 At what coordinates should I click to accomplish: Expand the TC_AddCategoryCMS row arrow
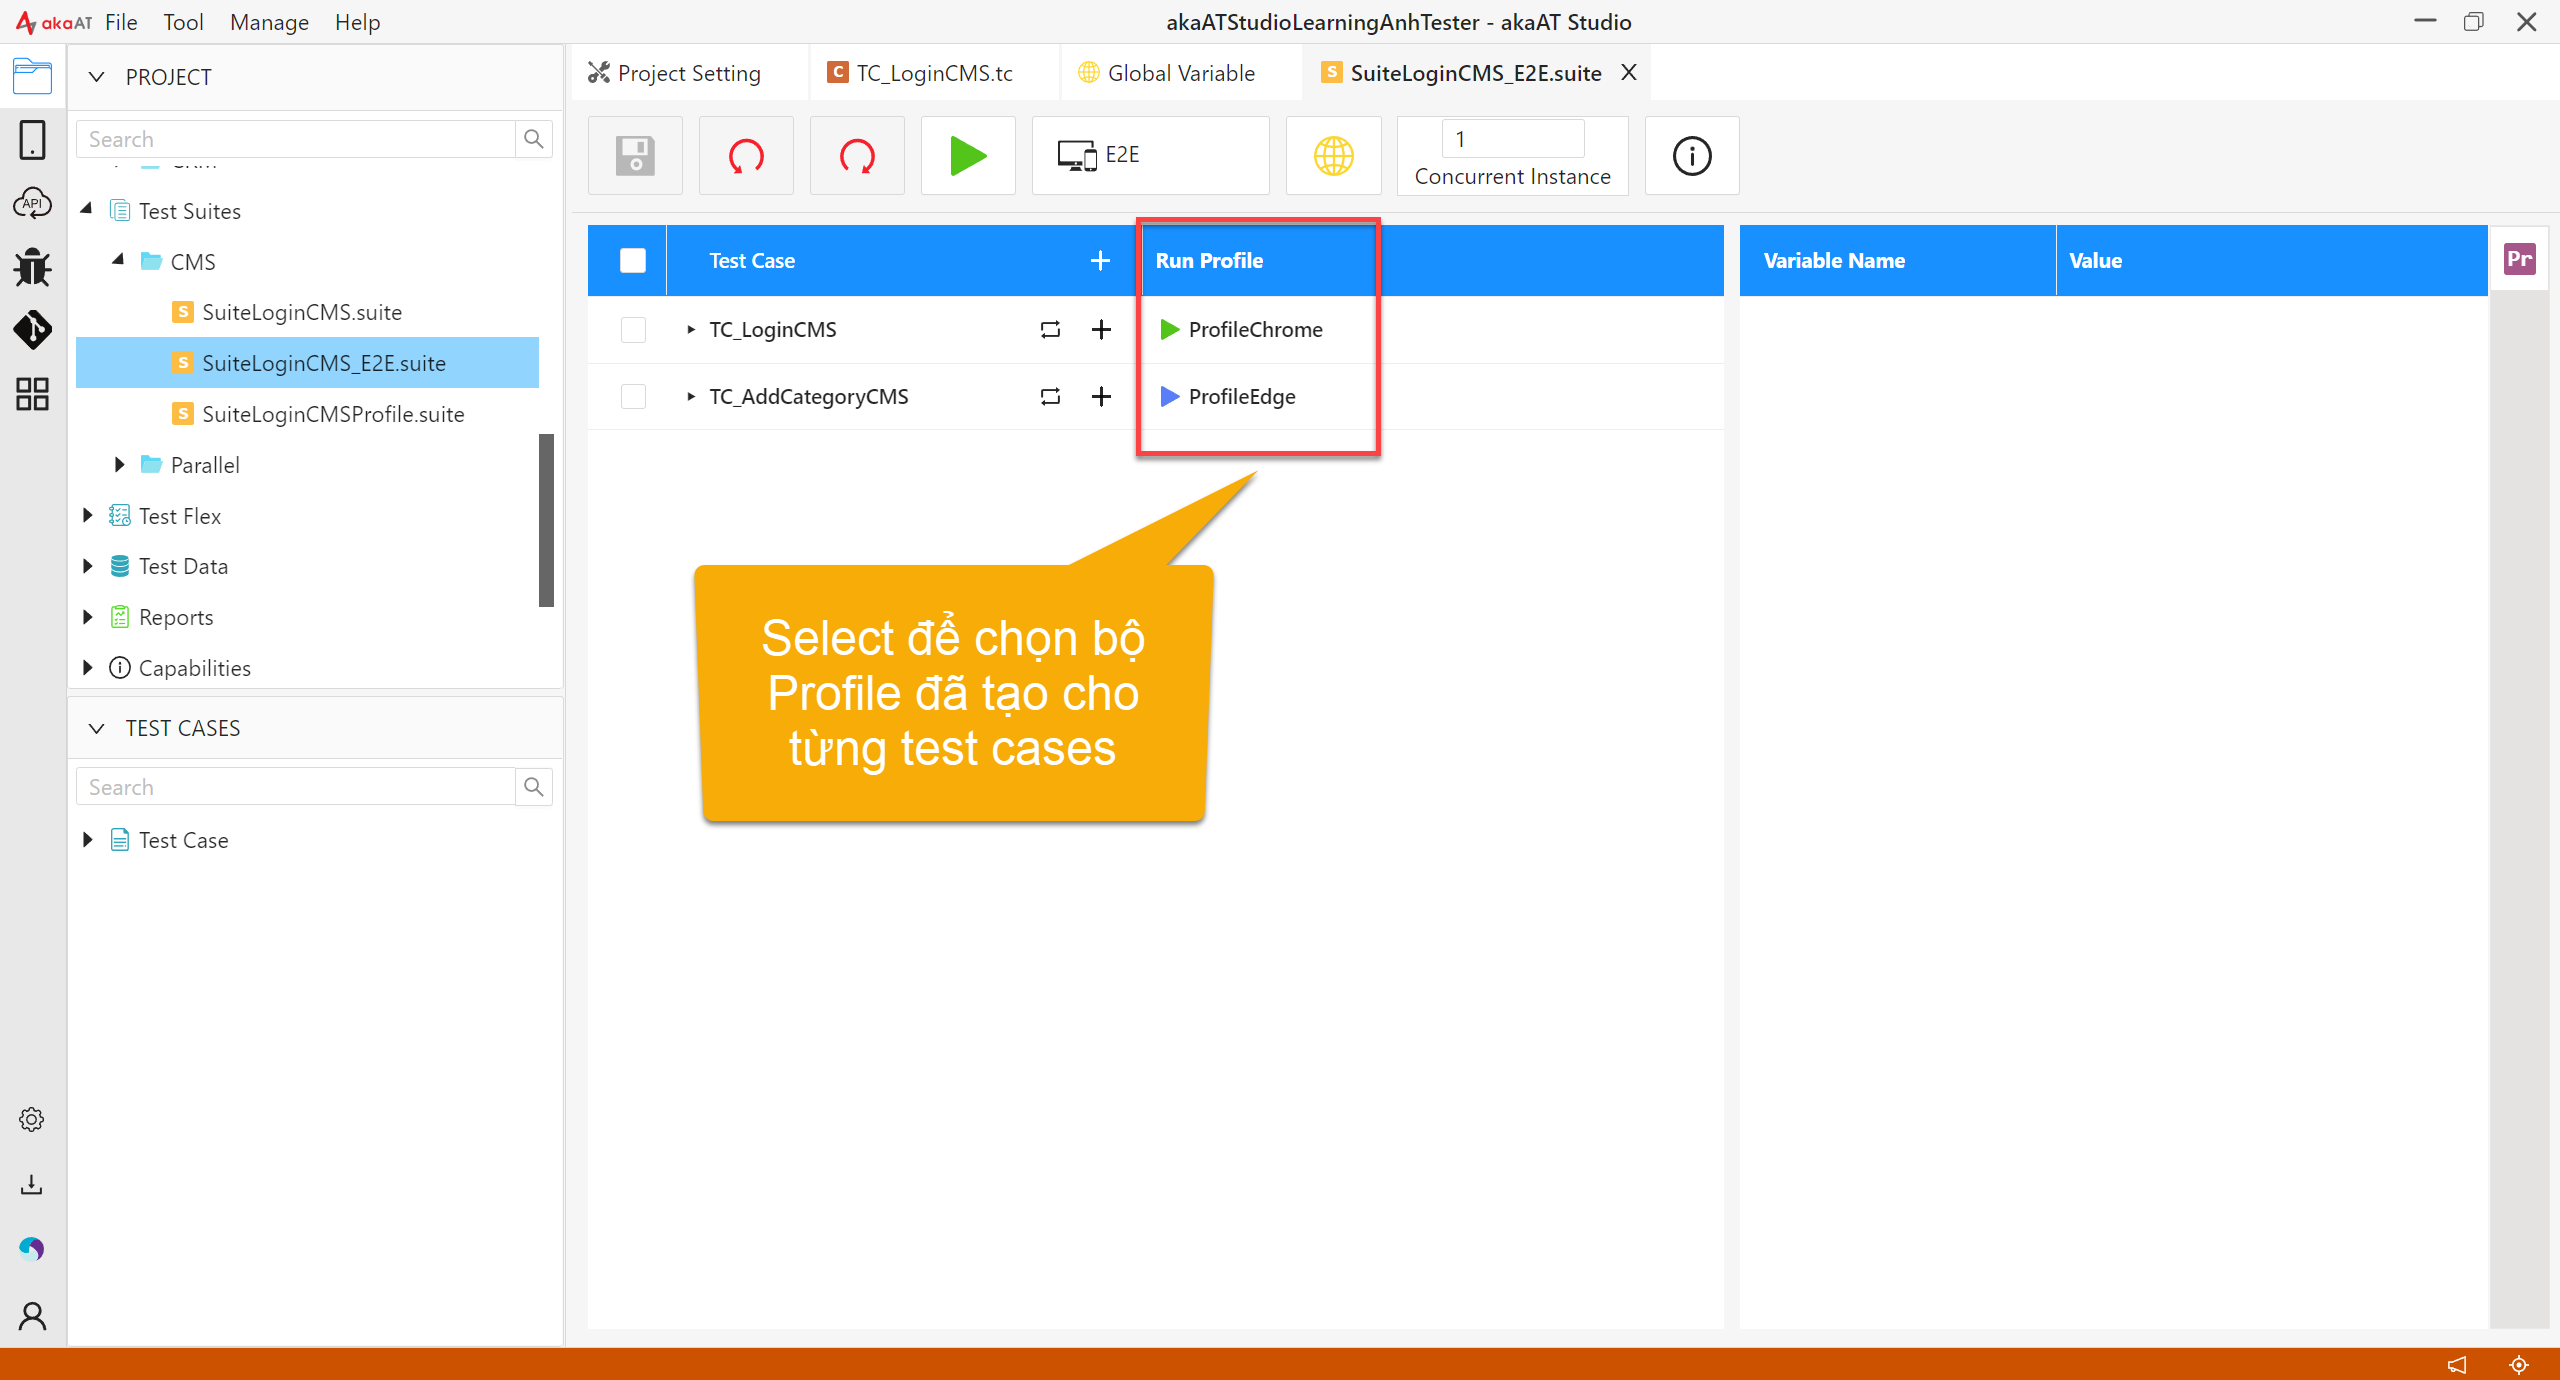tap(690, 397)
